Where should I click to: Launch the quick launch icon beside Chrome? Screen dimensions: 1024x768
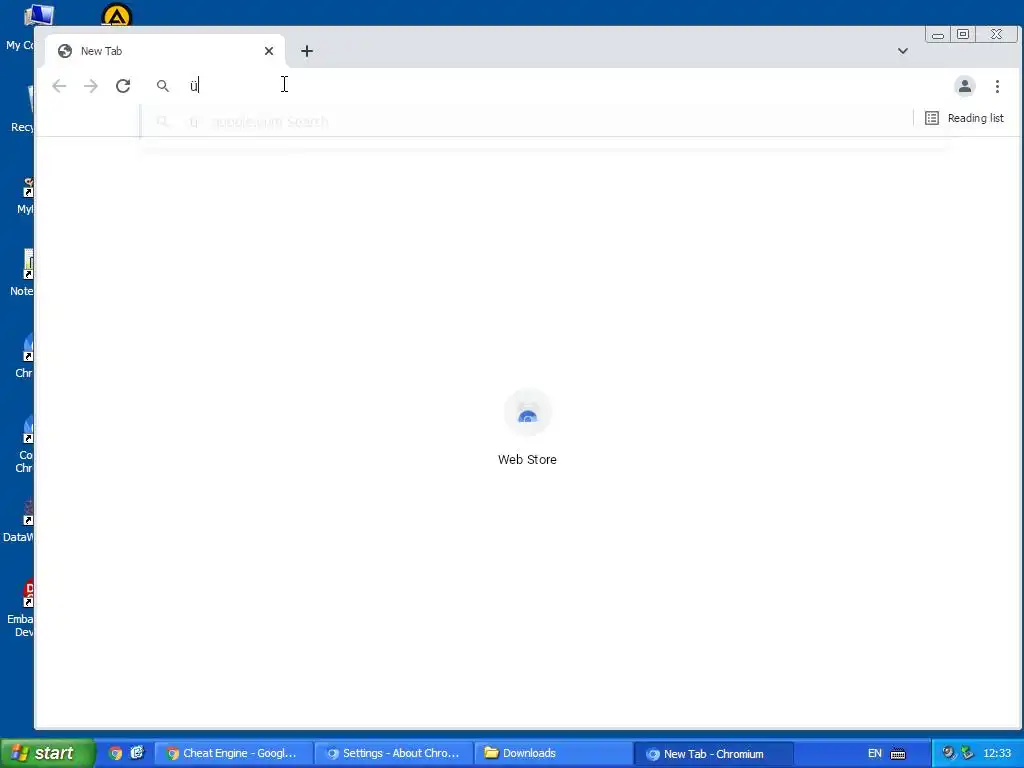click(137, 753)
